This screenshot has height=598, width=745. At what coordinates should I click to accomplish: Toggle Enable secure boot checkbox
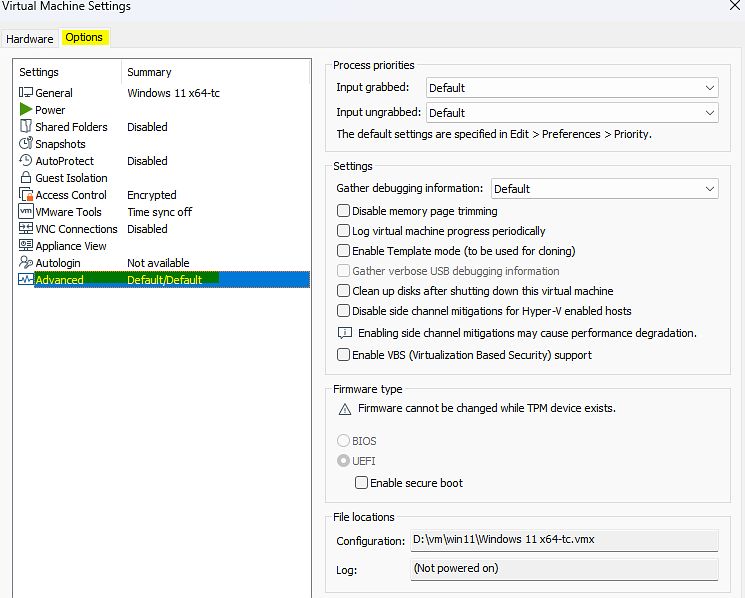point(362,483)
